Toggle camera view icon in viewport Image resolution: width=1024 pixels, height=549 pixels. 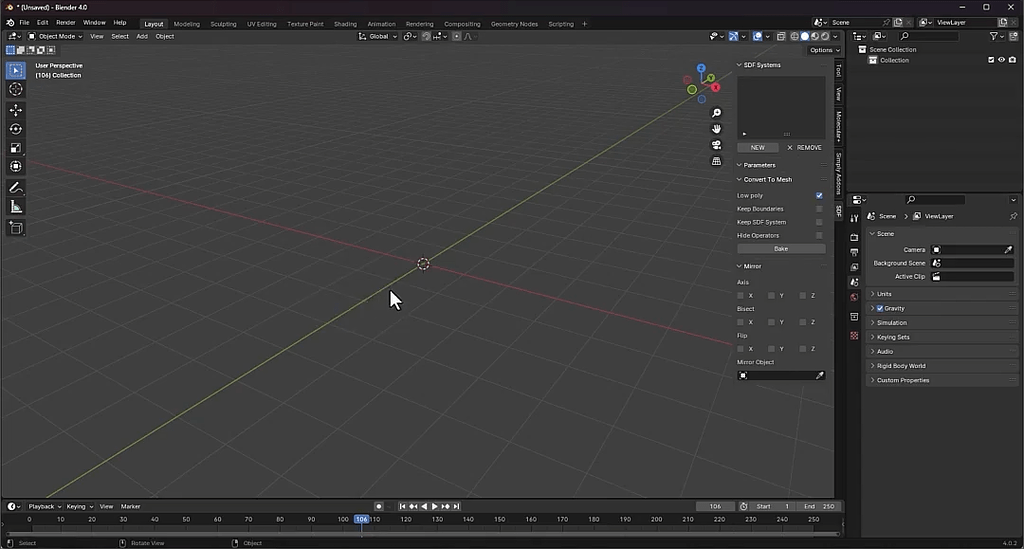716,145
